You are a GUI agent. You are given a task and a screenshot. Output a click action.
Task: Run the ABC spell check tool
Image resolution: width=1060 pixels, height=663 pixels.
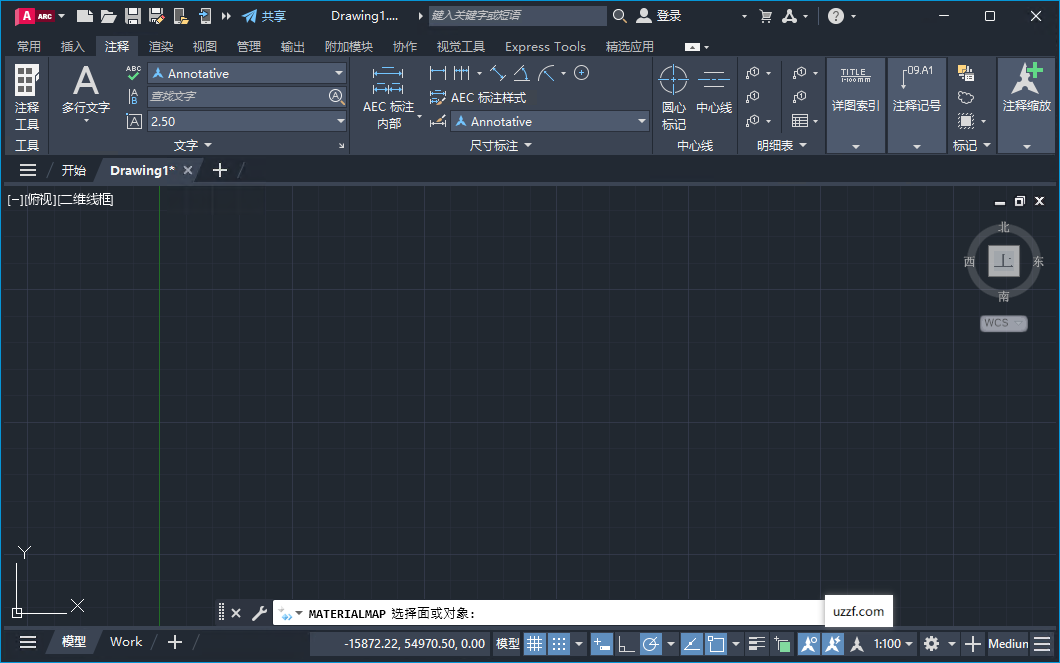(133, 73)
